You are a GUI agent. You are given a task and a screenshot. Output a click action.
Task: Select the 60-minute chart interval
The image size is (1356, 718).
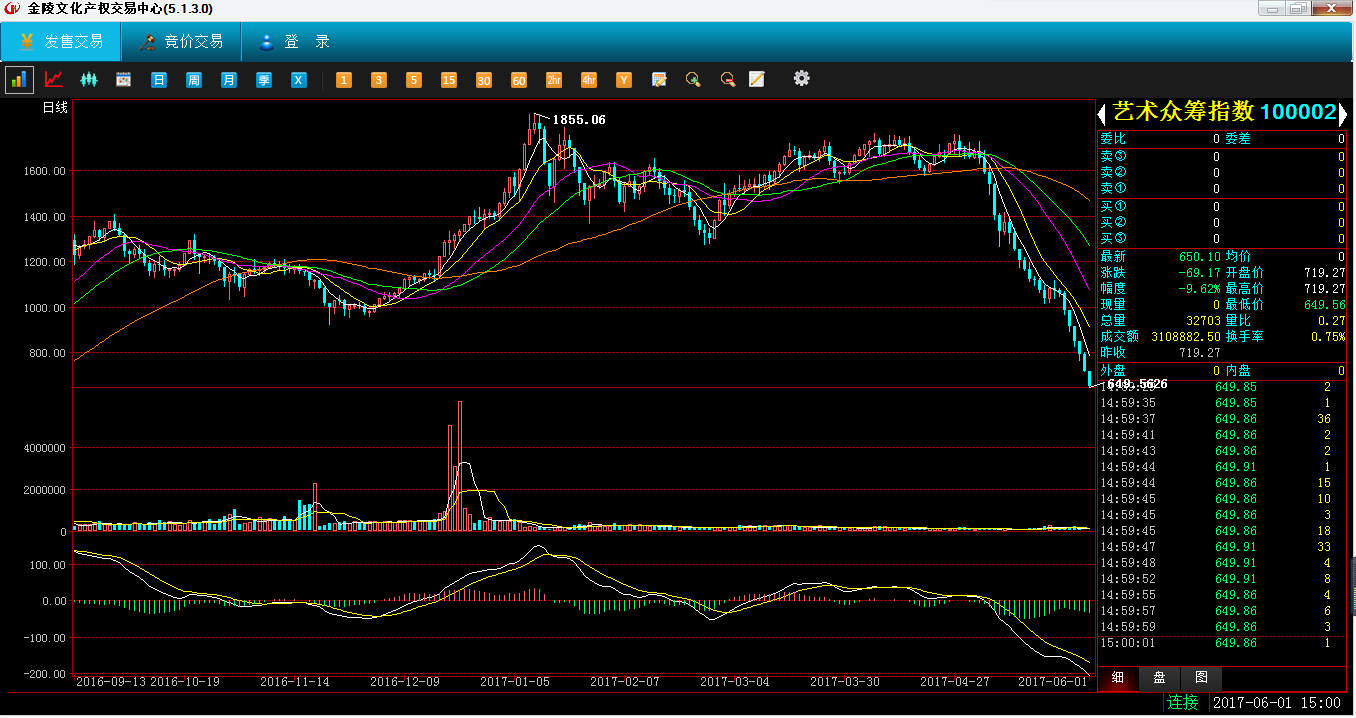519,79
